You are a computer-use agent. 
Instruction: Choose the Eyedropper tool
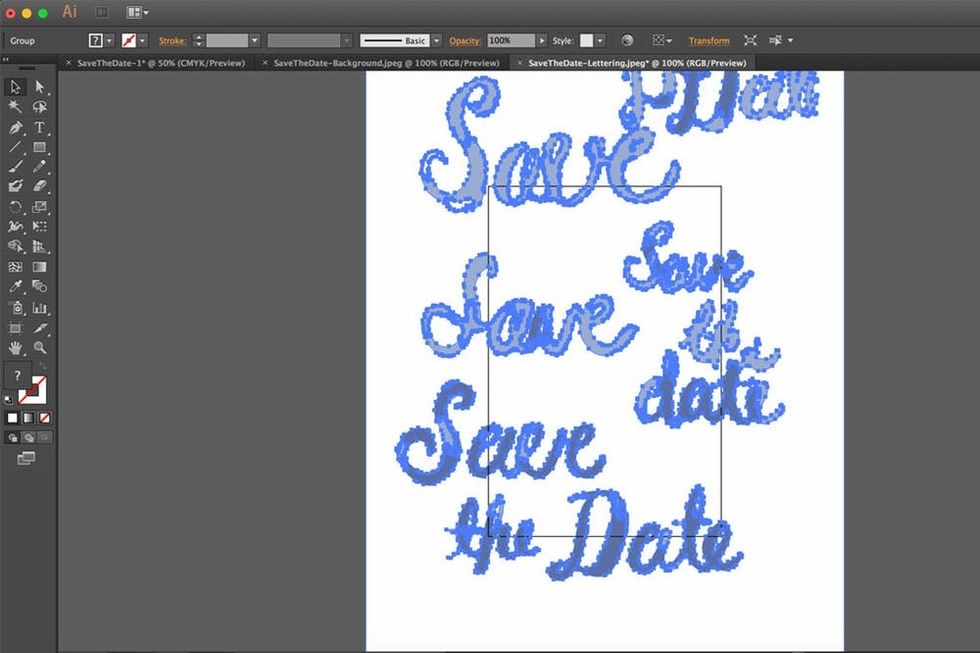pos(15,287)
